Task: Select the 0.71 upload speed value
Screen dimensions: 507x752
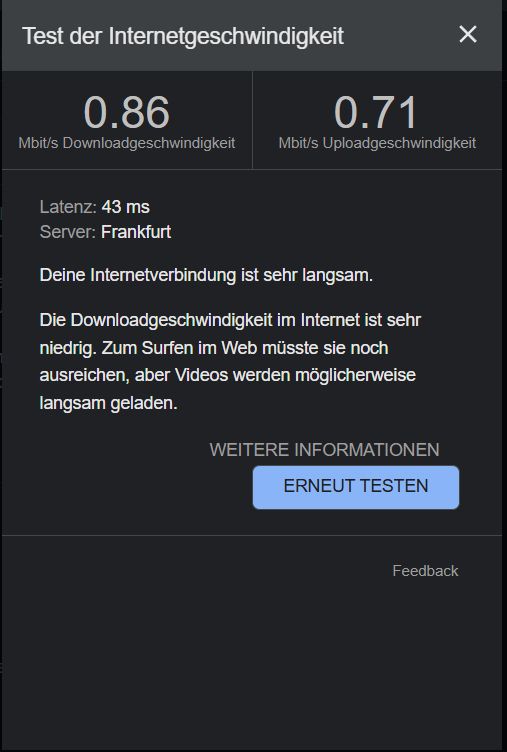Action: click(377, 112)
